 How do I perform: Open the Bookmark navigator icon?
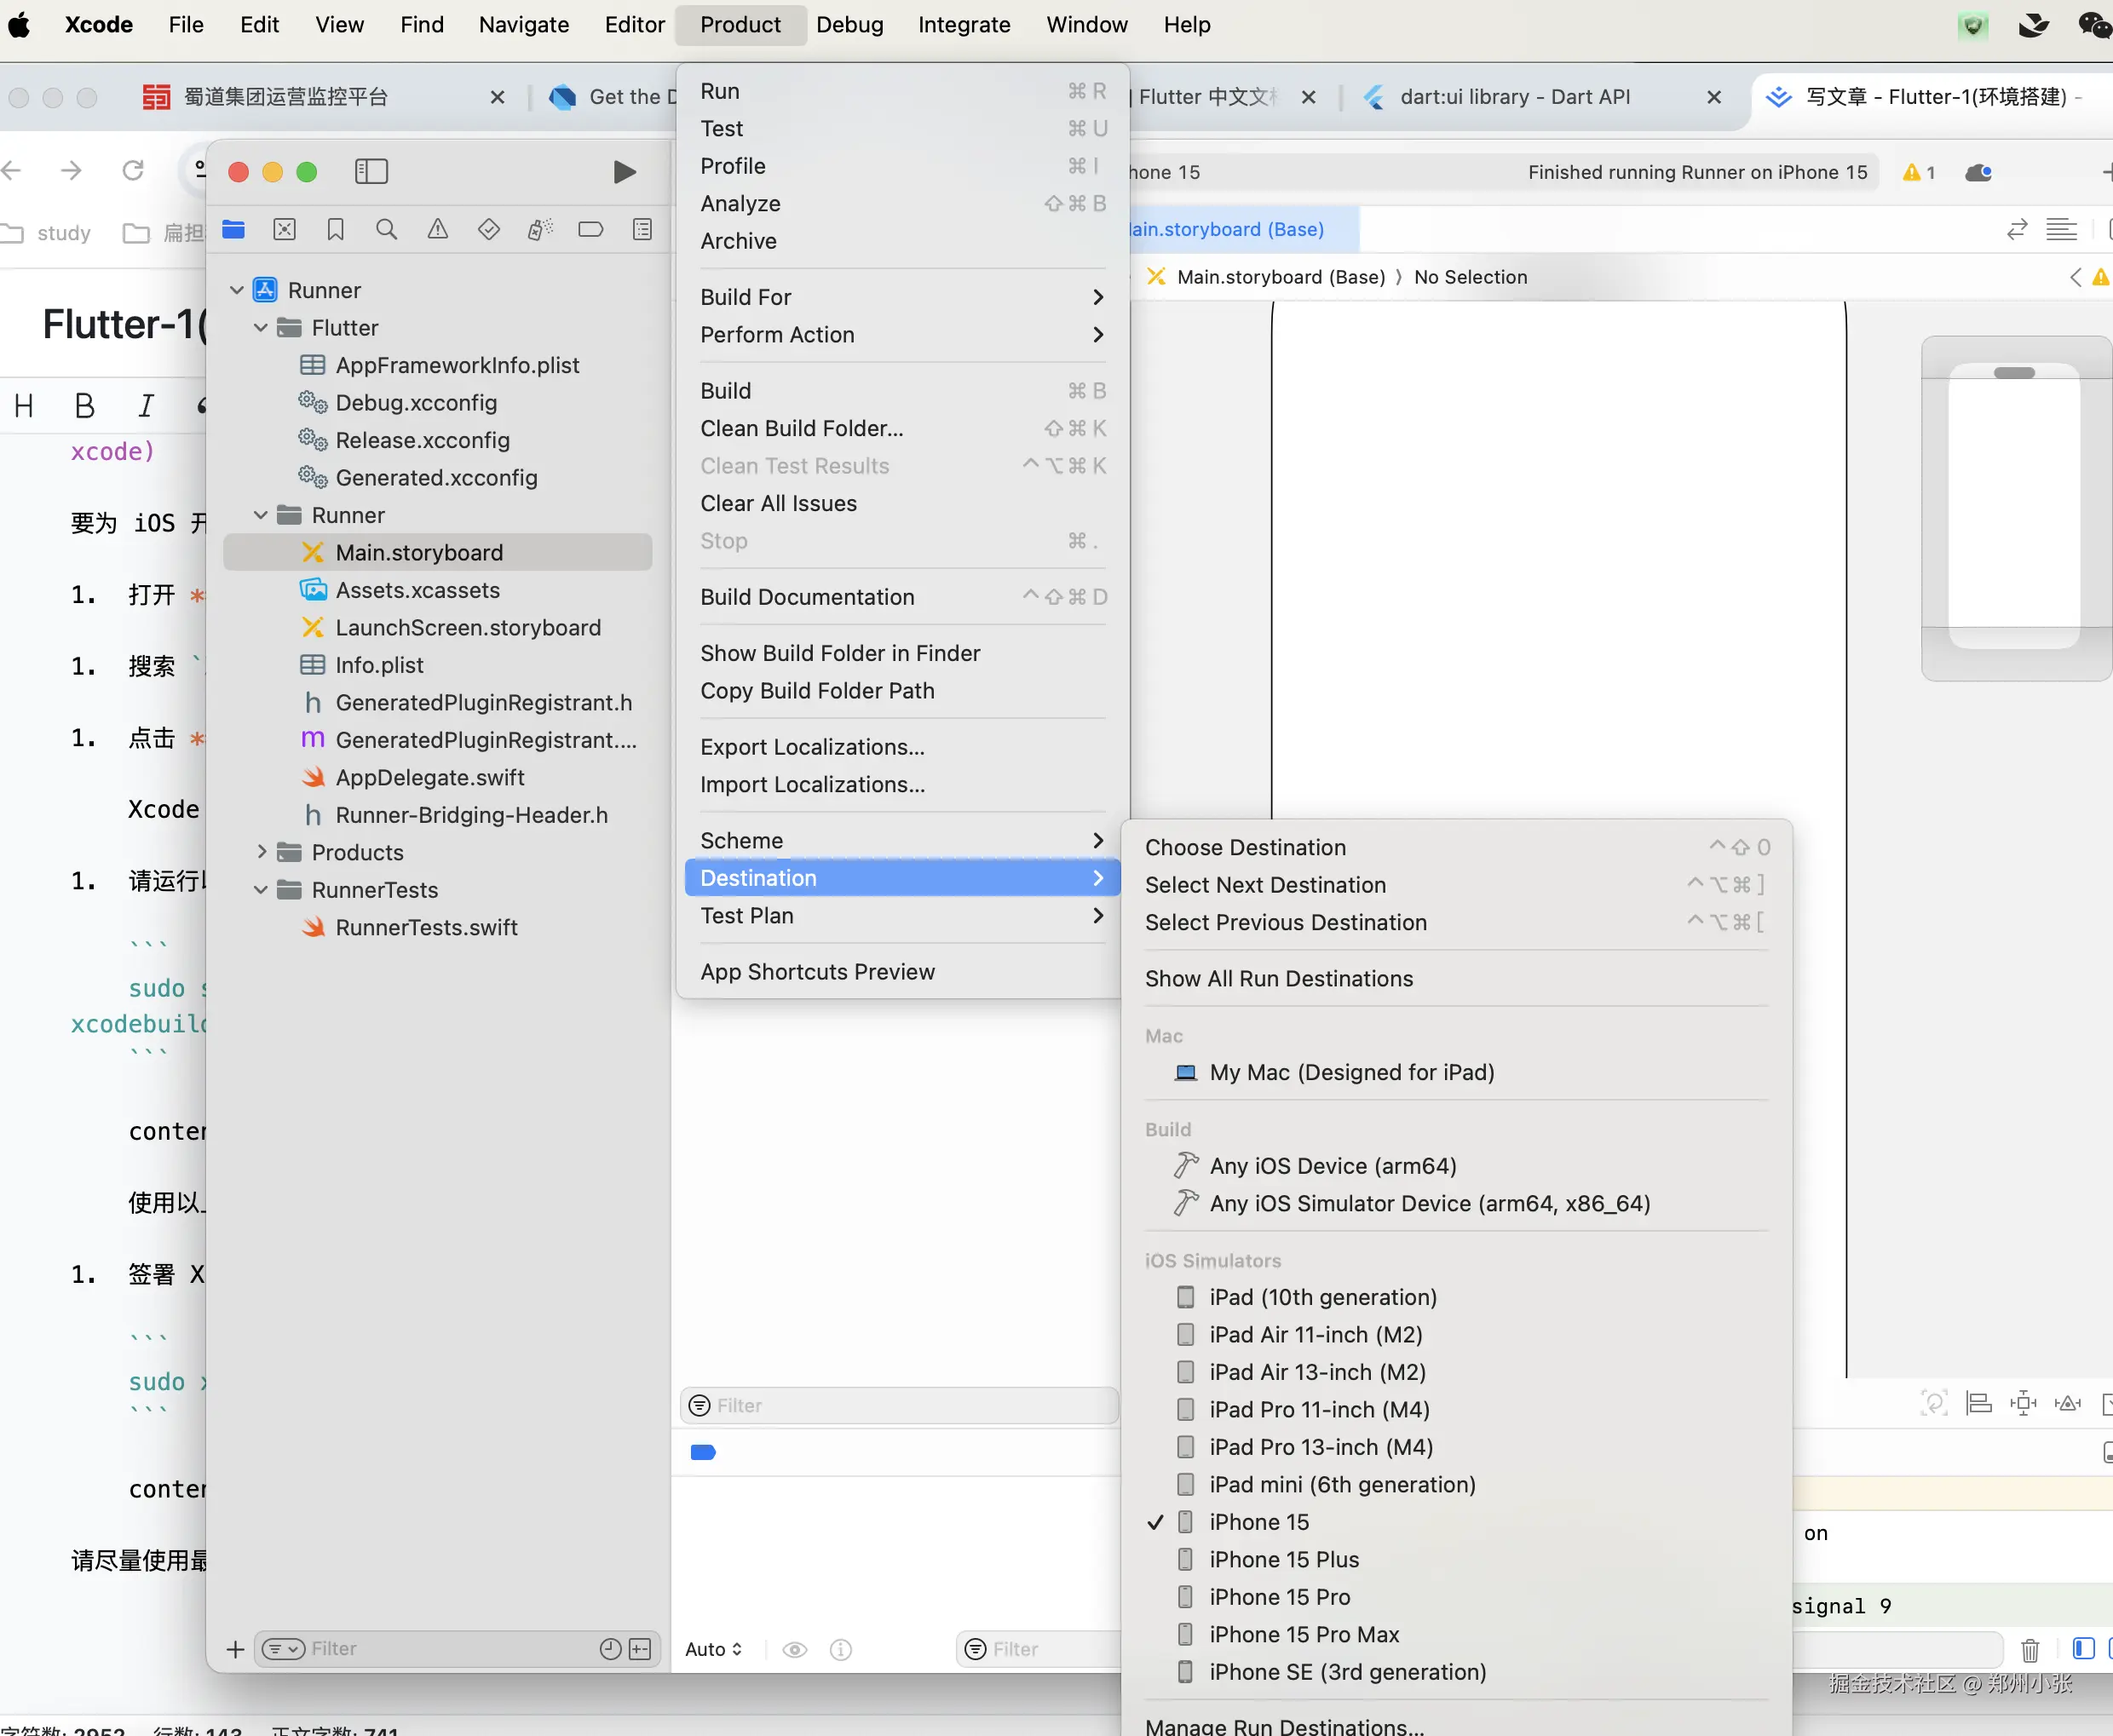[x=335, y=230]
